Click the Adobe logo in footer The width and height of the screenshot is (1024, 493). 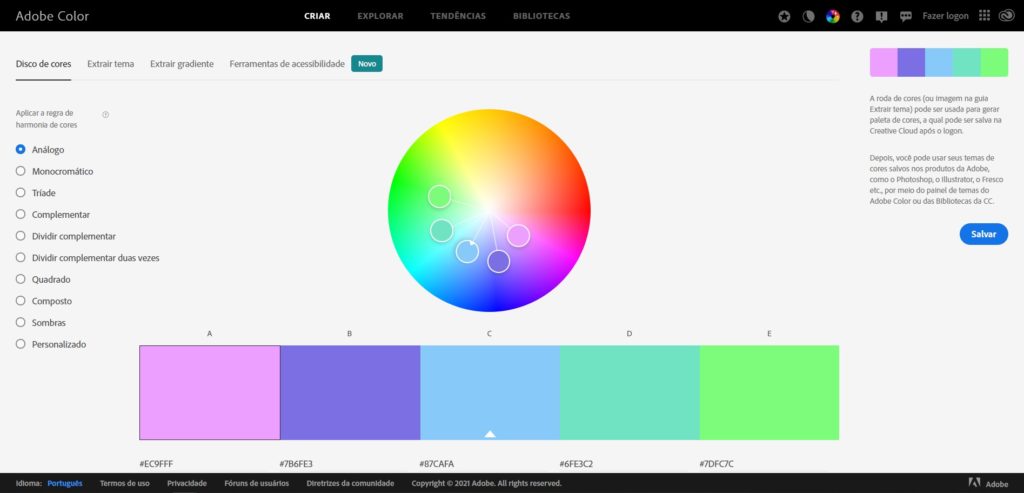[988, 483]
